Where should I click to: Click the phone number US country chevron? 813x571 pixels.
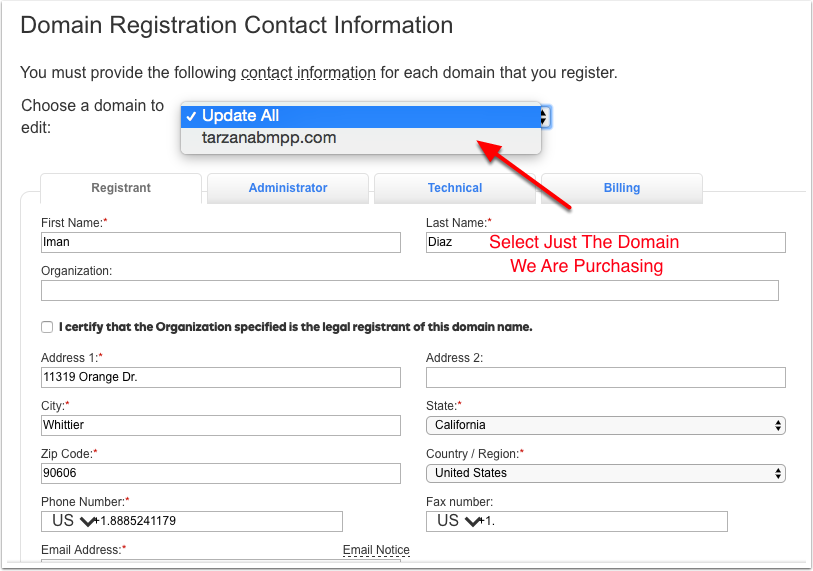(88, 521)
